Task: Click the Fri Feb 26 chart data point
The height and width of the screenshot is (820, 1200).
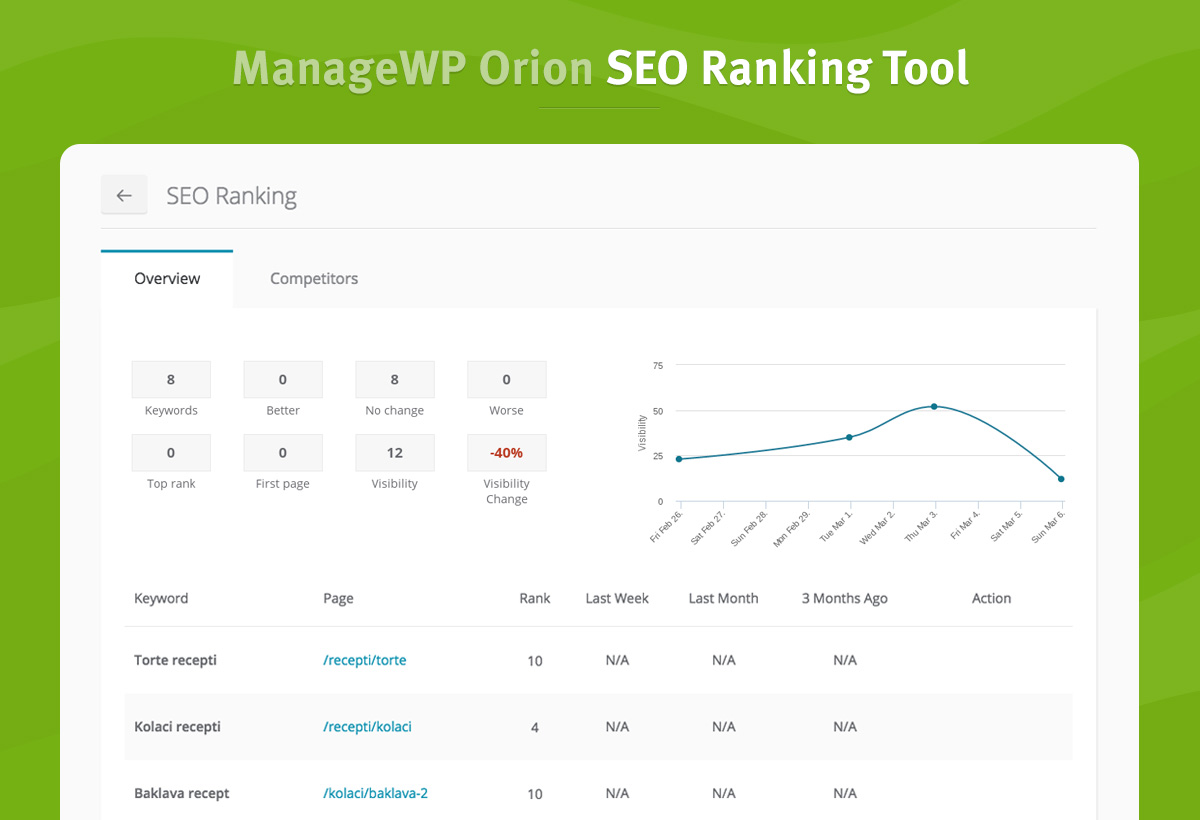Action: click(679, 459)
